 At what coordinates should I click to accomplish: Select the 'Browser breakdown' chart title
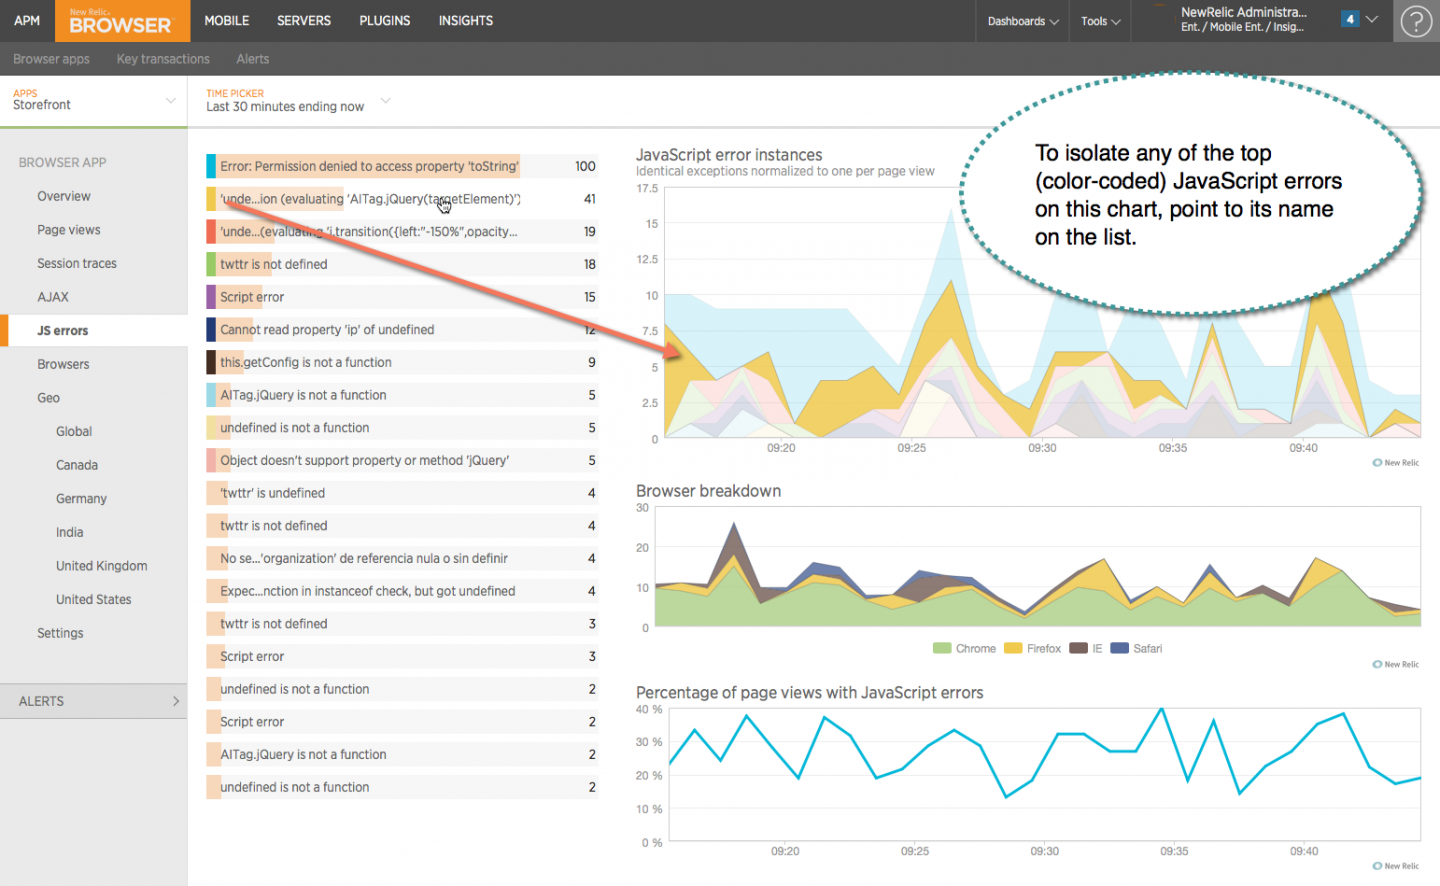coord(709,491)
